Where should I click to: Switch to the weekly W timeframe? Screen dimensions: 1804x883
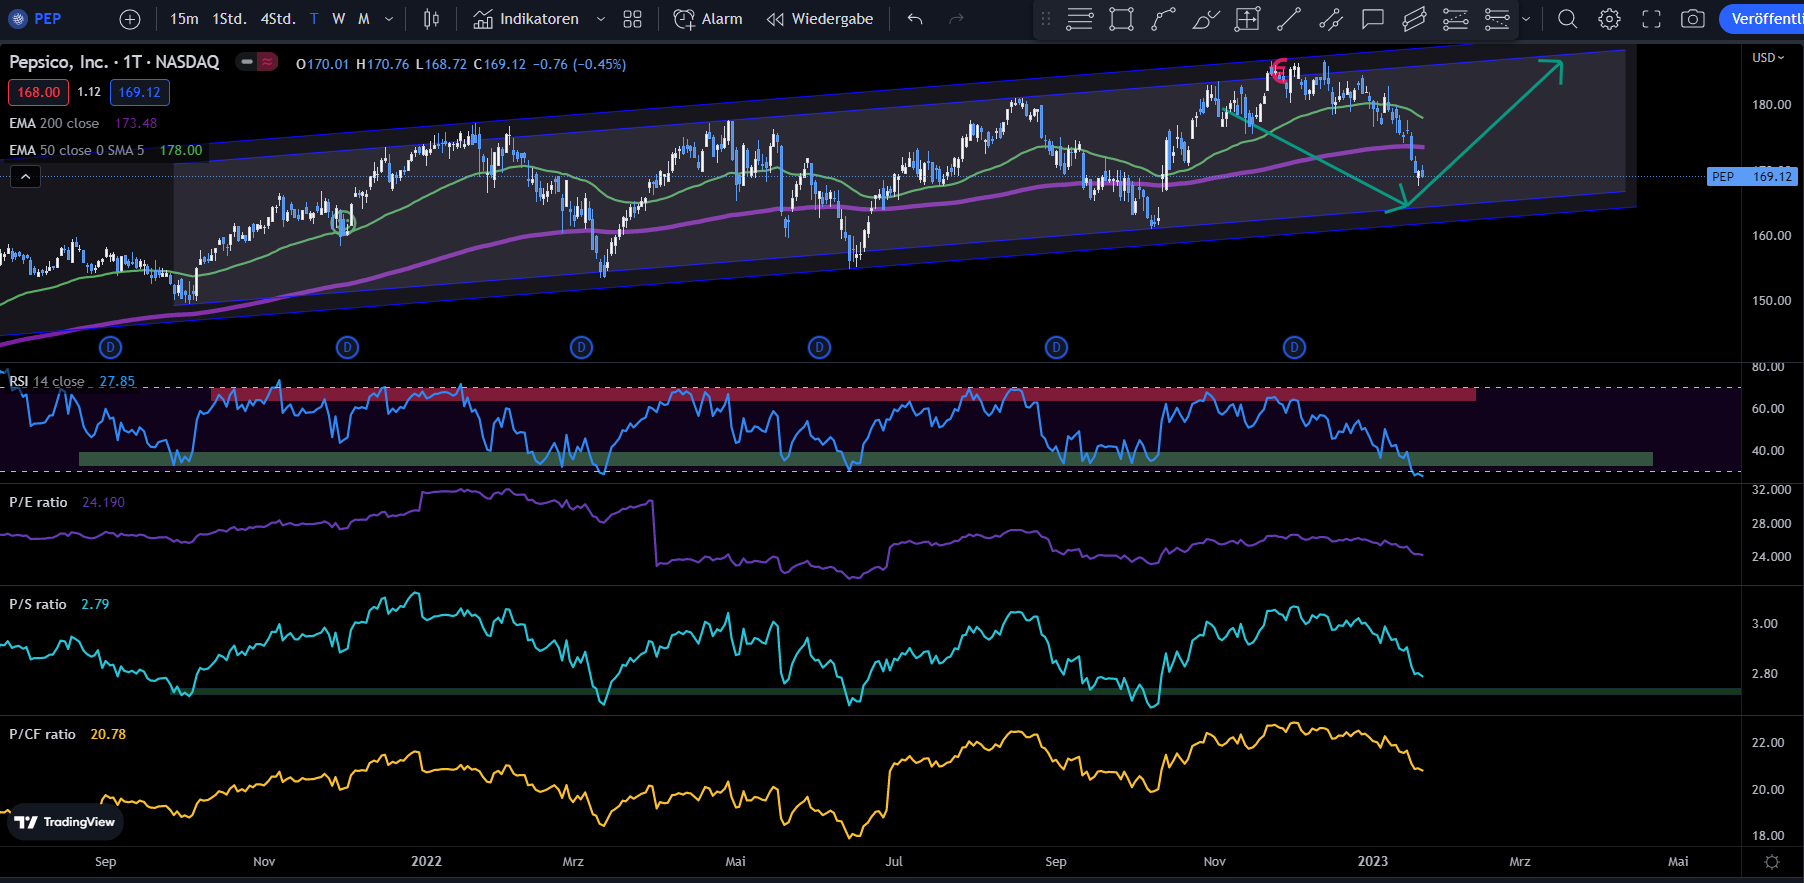339,19
